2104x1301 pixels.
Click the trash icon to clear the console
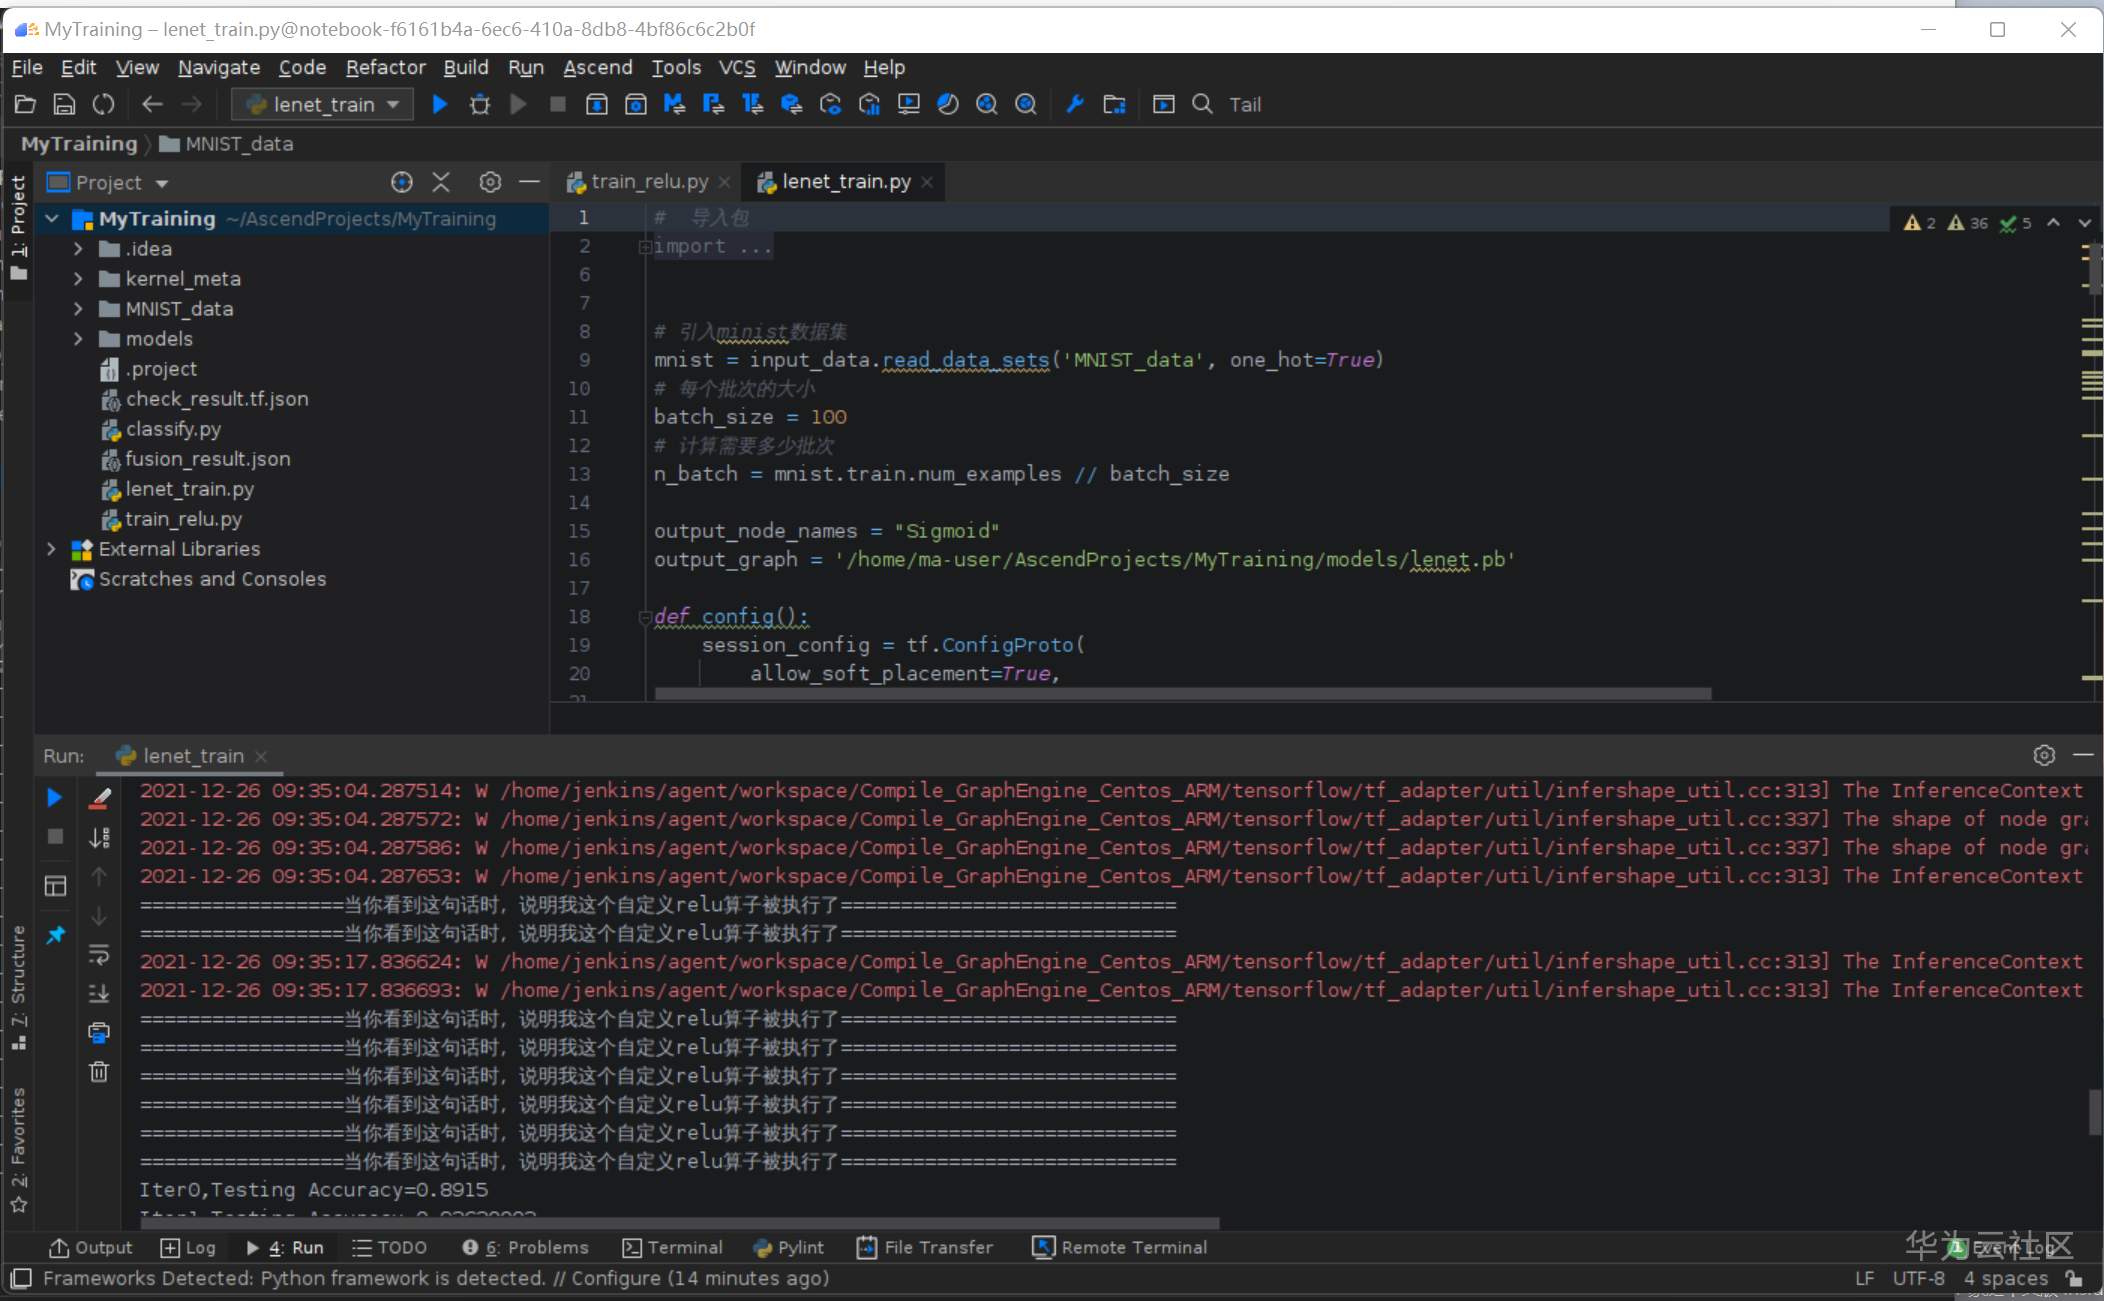click(x=99, y=1072)
